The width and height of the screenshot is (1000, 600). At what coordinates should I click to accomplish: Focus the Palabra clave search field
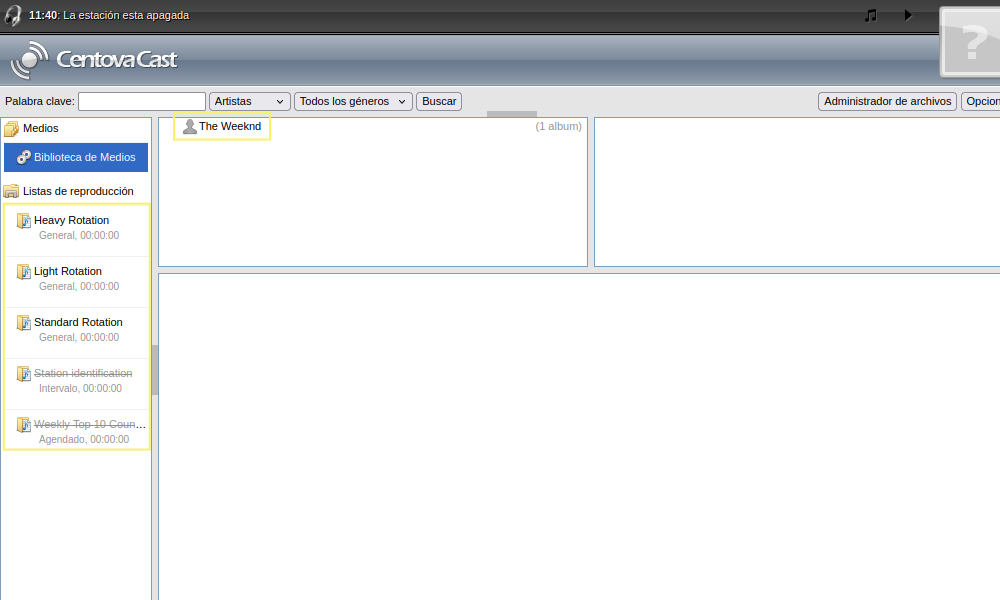pos(142,101)
